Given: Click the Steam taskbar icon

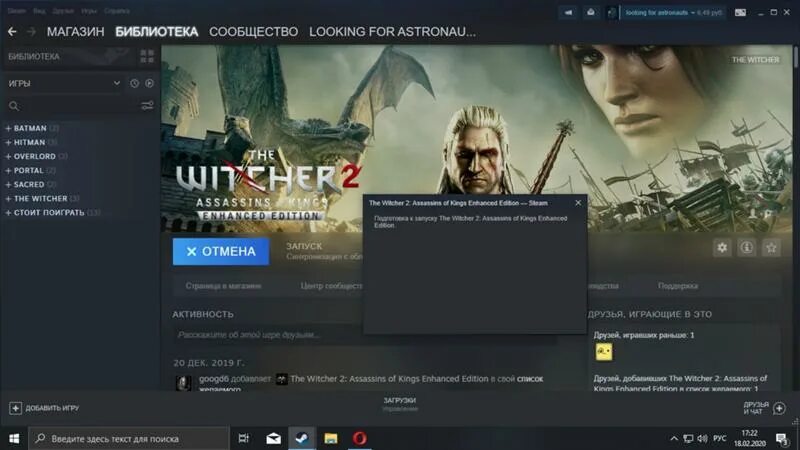Looking at the screenshot, I should 302,438.
